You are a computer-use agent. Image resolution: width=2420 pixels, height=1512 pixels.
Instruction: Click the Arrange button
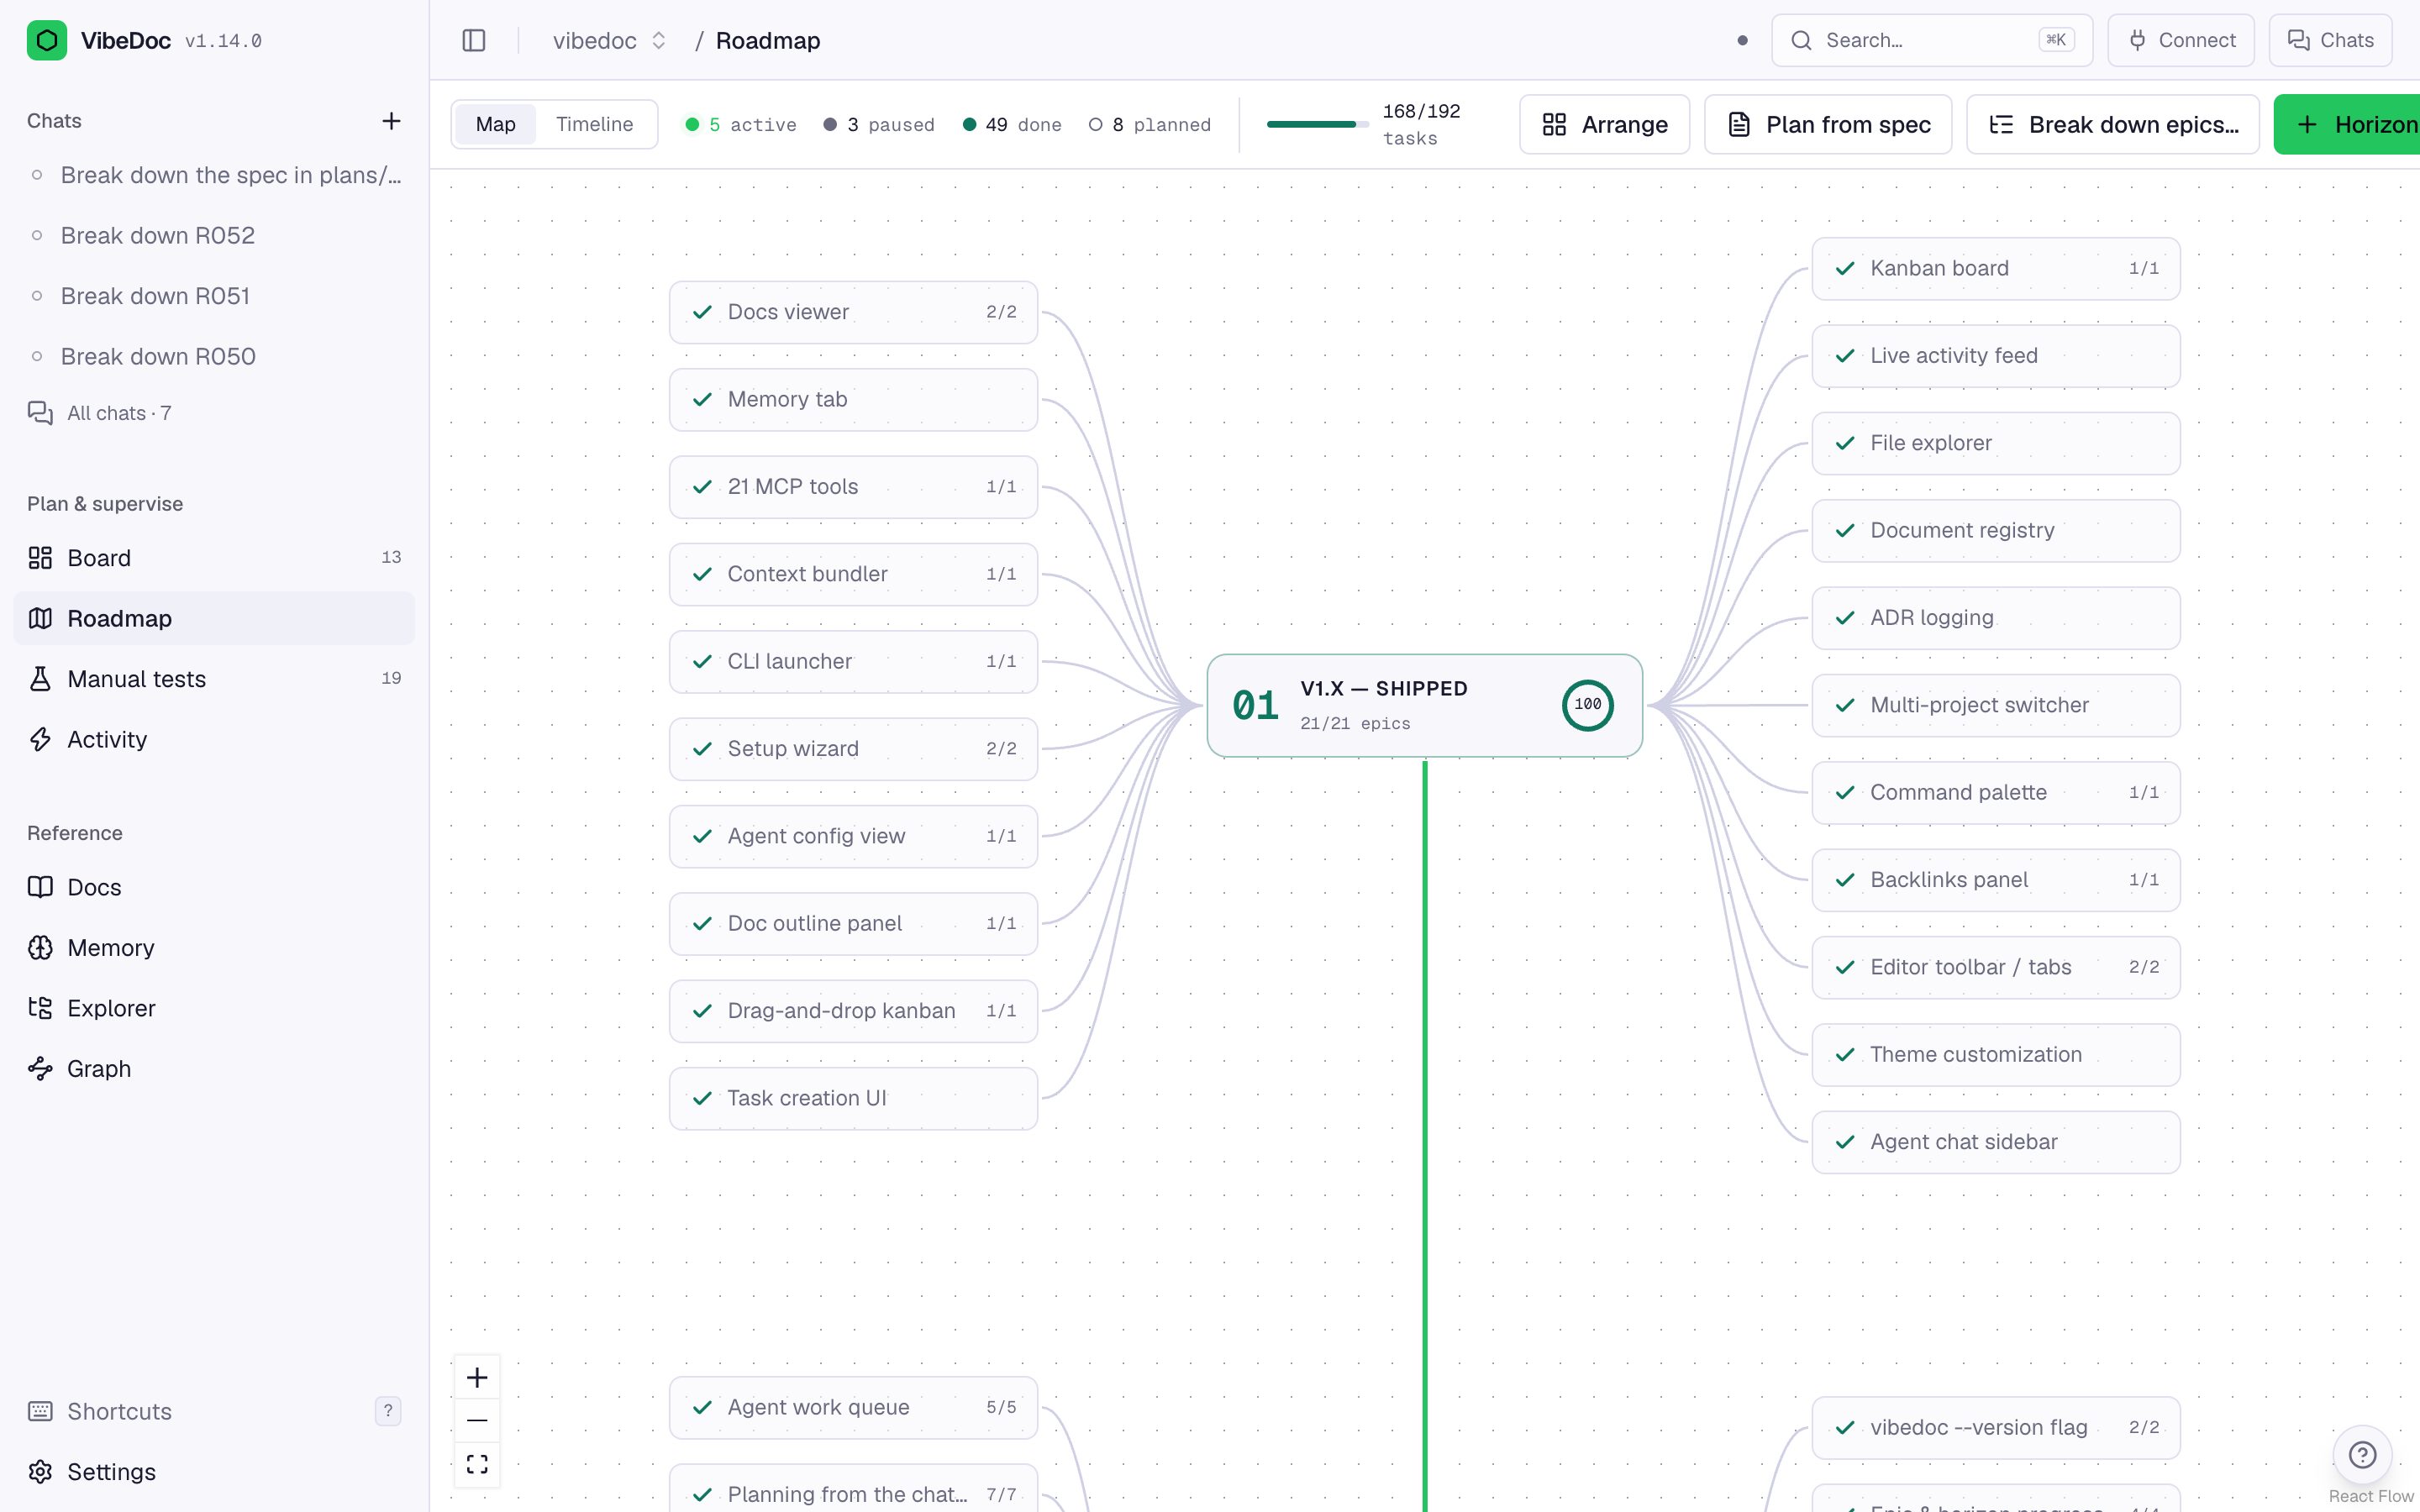(1604, 124)
